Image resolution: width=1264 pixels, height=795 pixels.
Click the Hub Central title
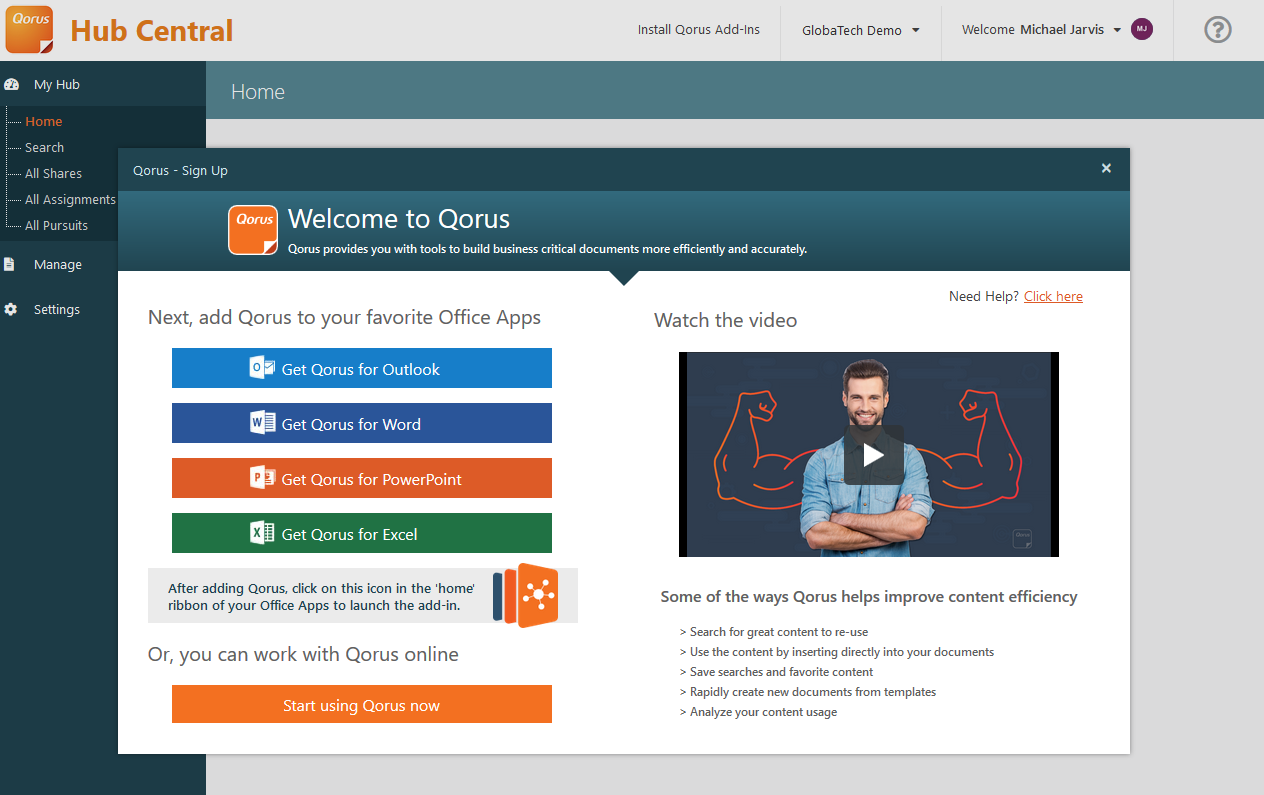(x=152, y=31)
